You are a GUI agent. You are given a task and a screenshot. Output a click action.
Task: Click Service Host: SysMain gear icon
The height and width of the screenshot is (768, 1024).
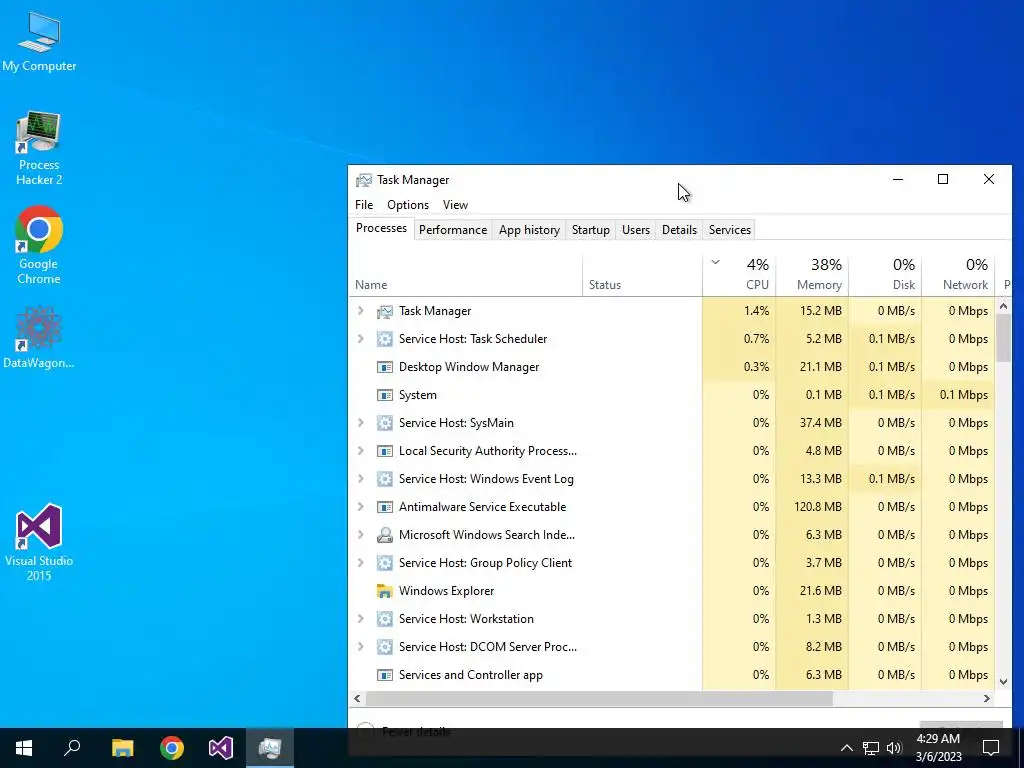[385, 423]
